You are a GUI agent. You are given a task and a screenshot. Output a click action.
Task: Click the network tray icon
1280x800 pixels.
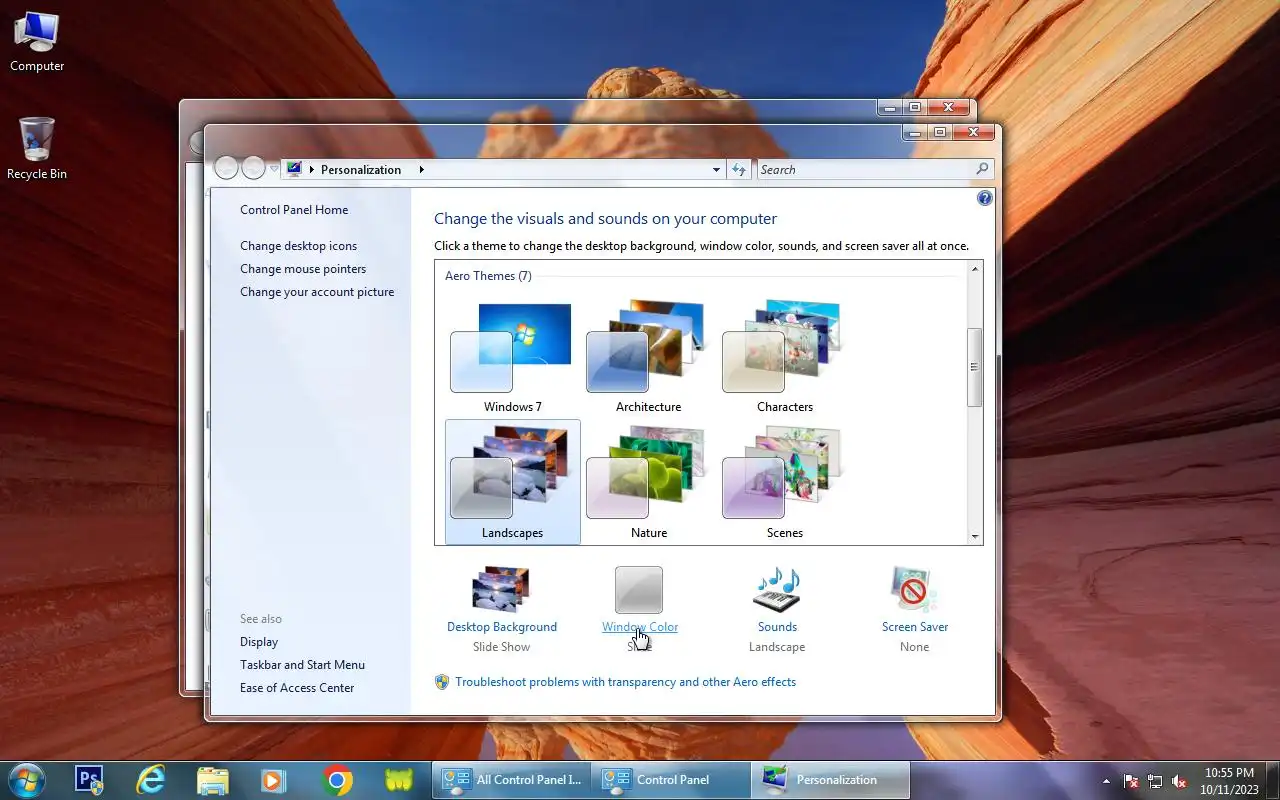pos(1155,781)
